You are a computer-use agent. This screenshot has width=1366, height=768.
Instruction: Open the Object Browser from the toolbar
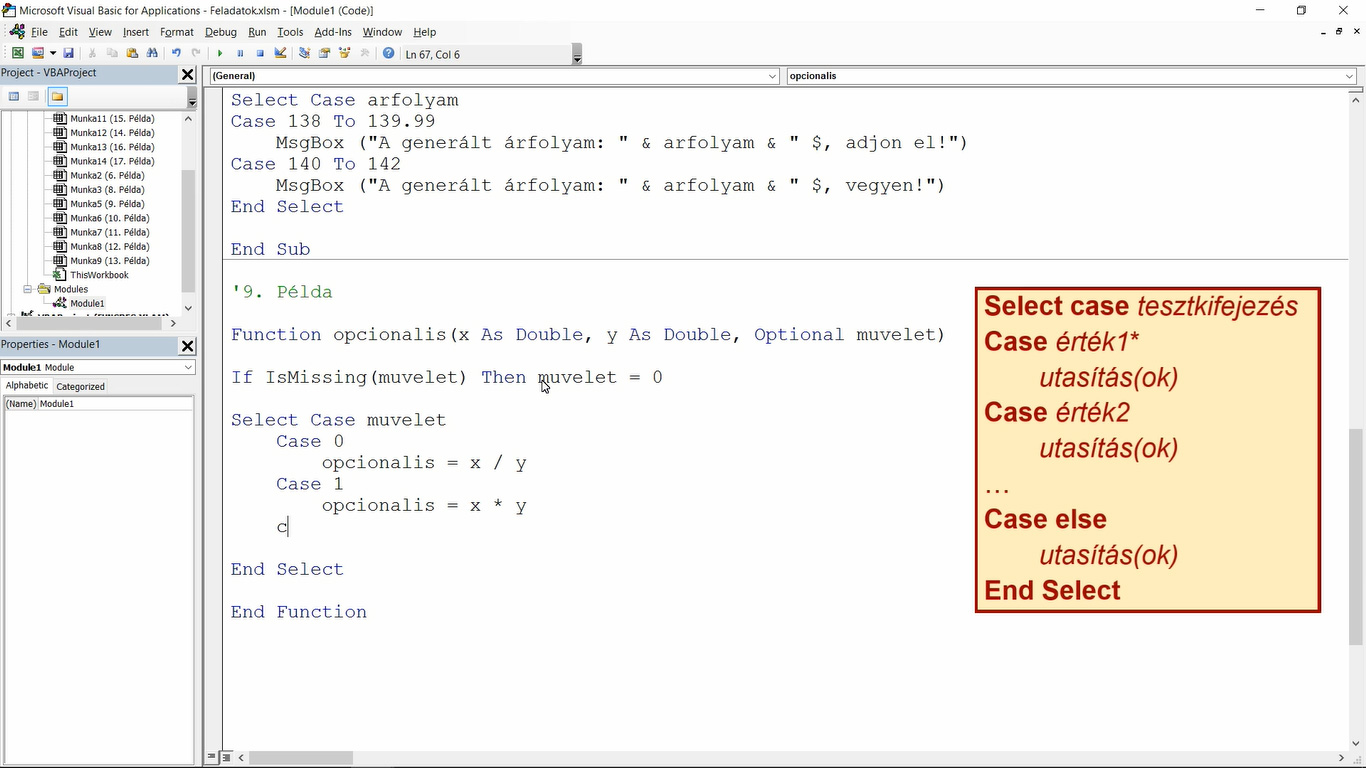coord(345,53)
